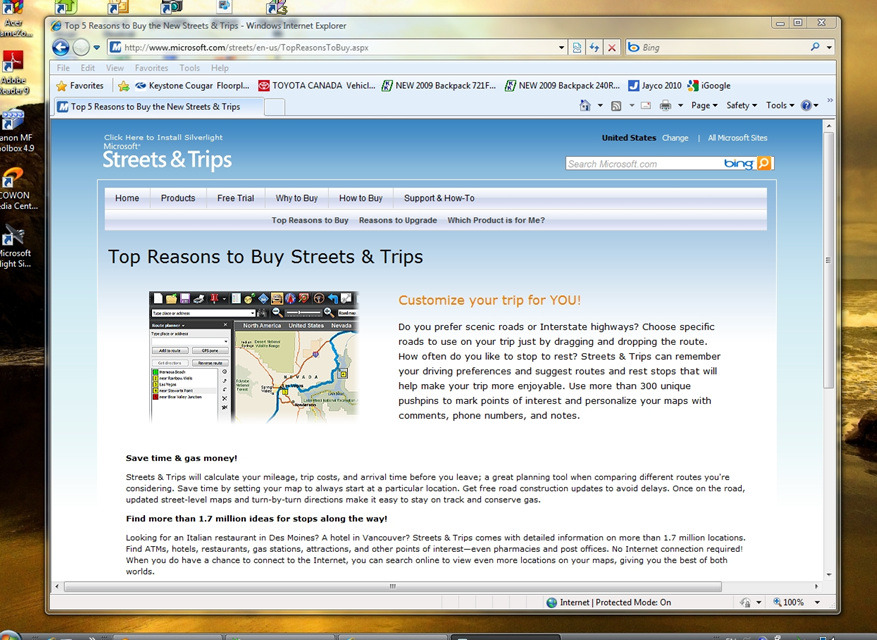The image size is (877, 640).
Task: Click the magnifier search icon in toolbar
Action: 815,47
